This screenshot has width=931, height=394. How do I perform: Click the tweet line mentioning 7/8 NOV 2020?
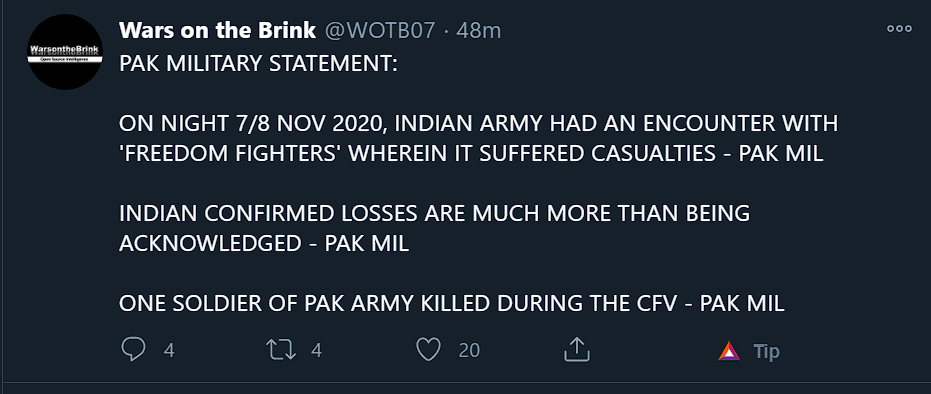point(479,123)
